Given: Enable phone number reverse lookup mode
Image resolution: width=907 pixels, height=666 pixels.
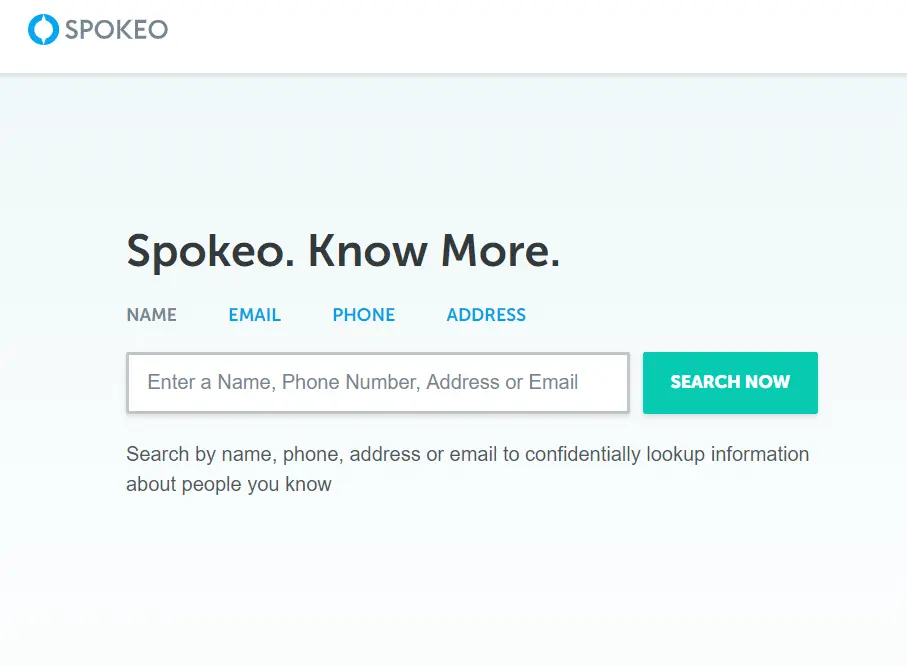Looking at the screenshot, I should pyautogui.click(x=363, y=315).
